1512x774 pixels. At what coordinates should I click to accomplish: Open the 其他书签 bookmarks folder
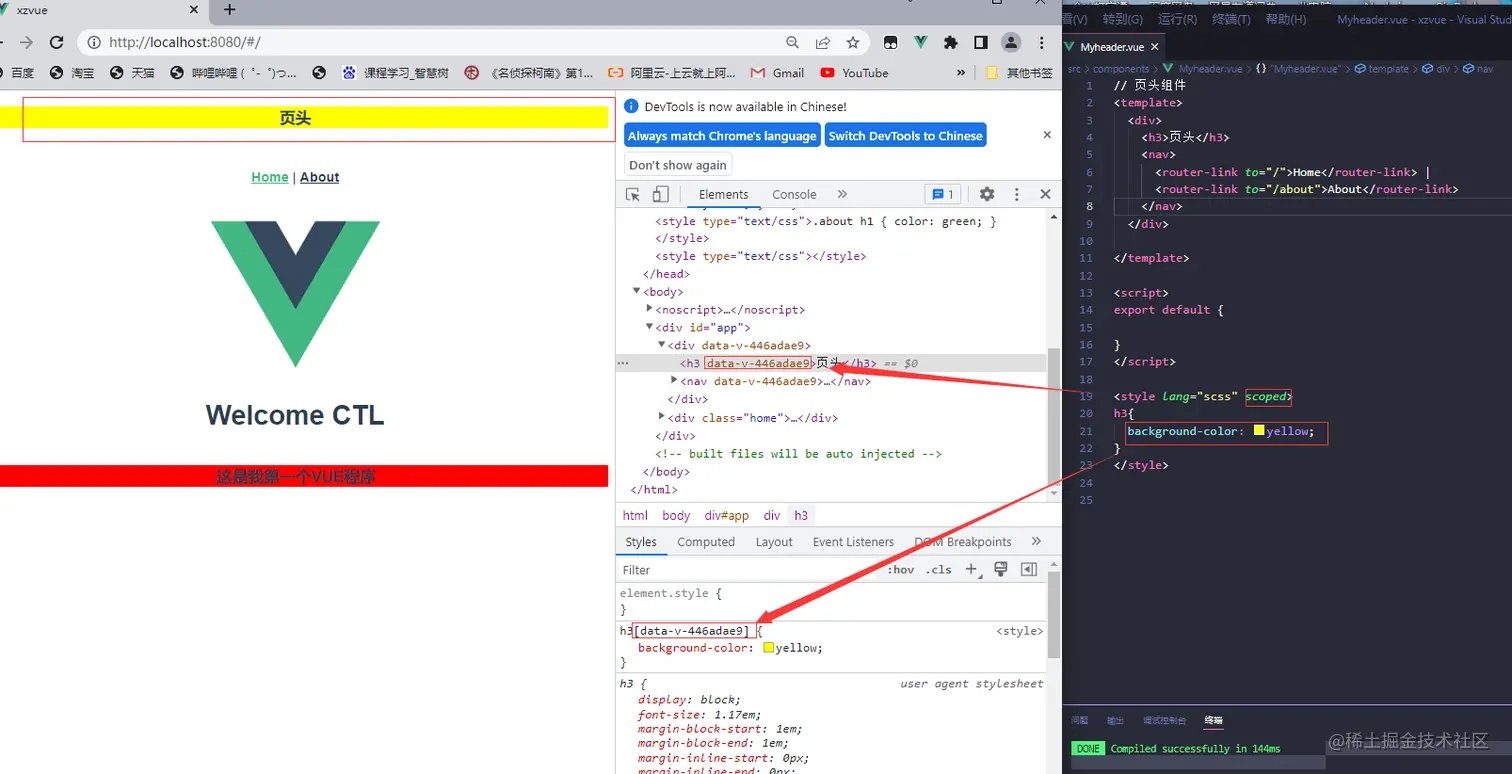pos(1019,73)
